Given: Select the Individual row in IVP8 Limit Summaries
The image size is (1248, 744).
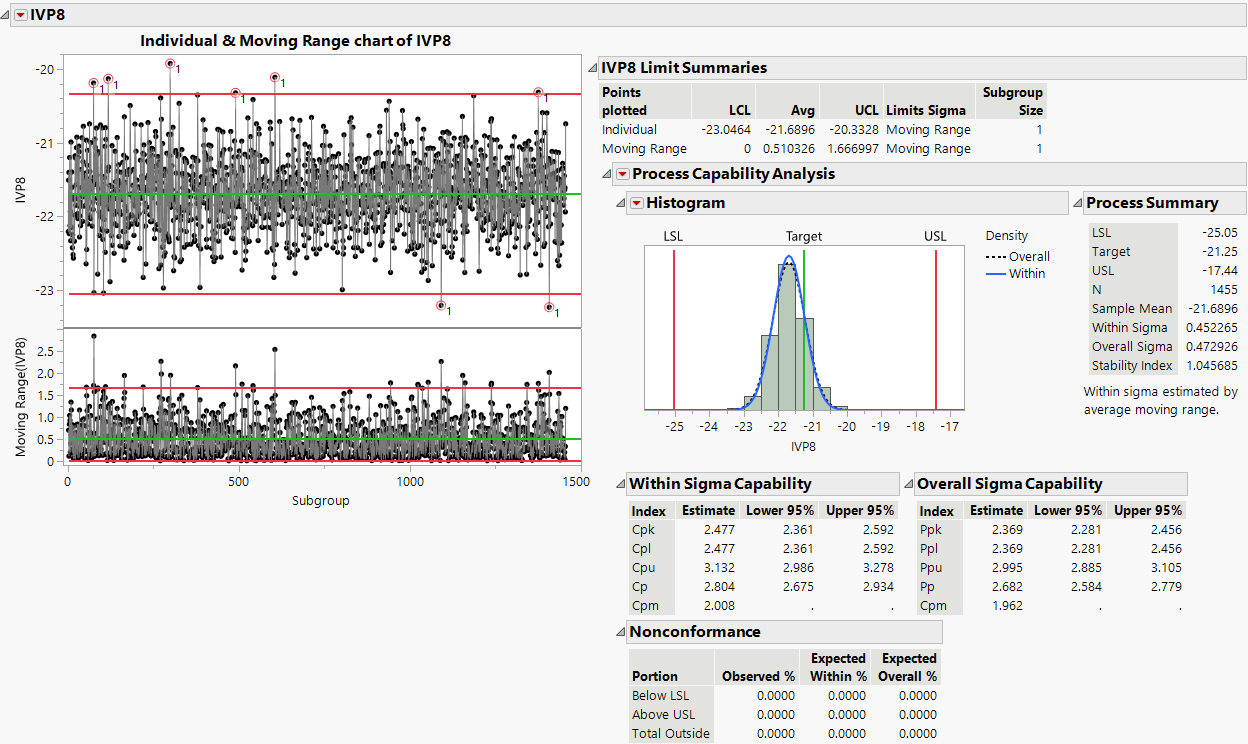Looking at the screenshot, I should [x=630, y=129].
